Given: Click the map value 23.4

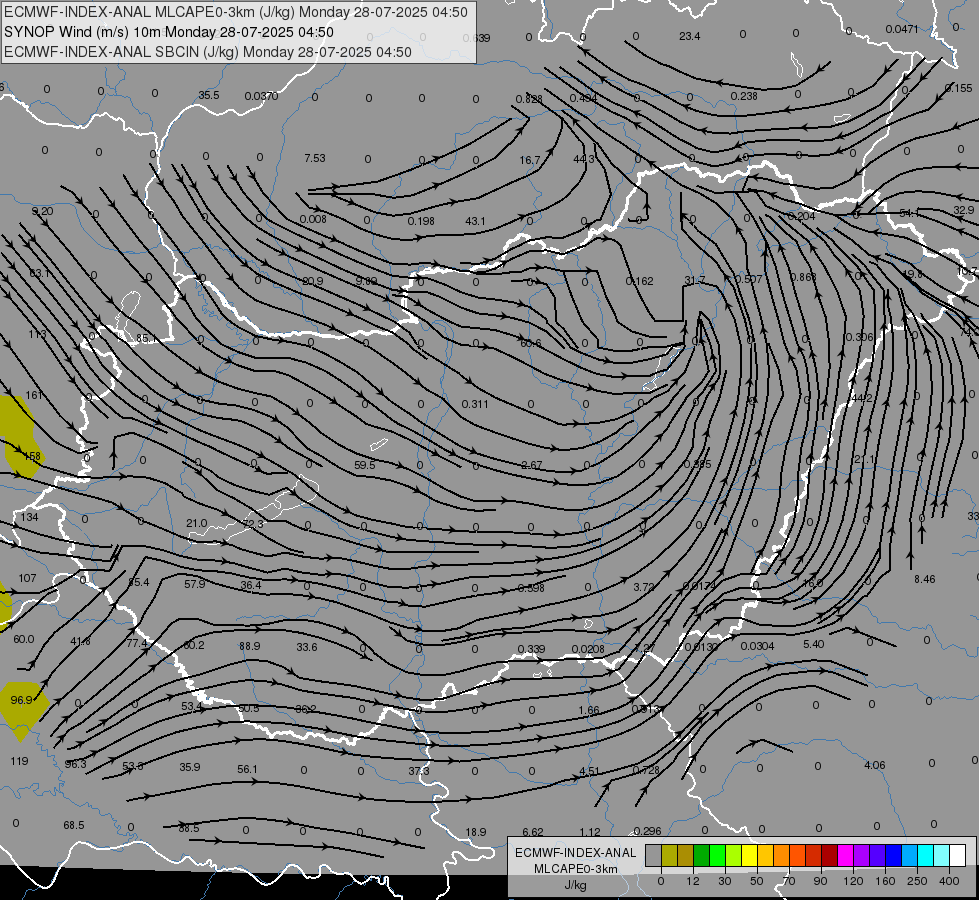Looking at the screenshot, I should (689, 36).
